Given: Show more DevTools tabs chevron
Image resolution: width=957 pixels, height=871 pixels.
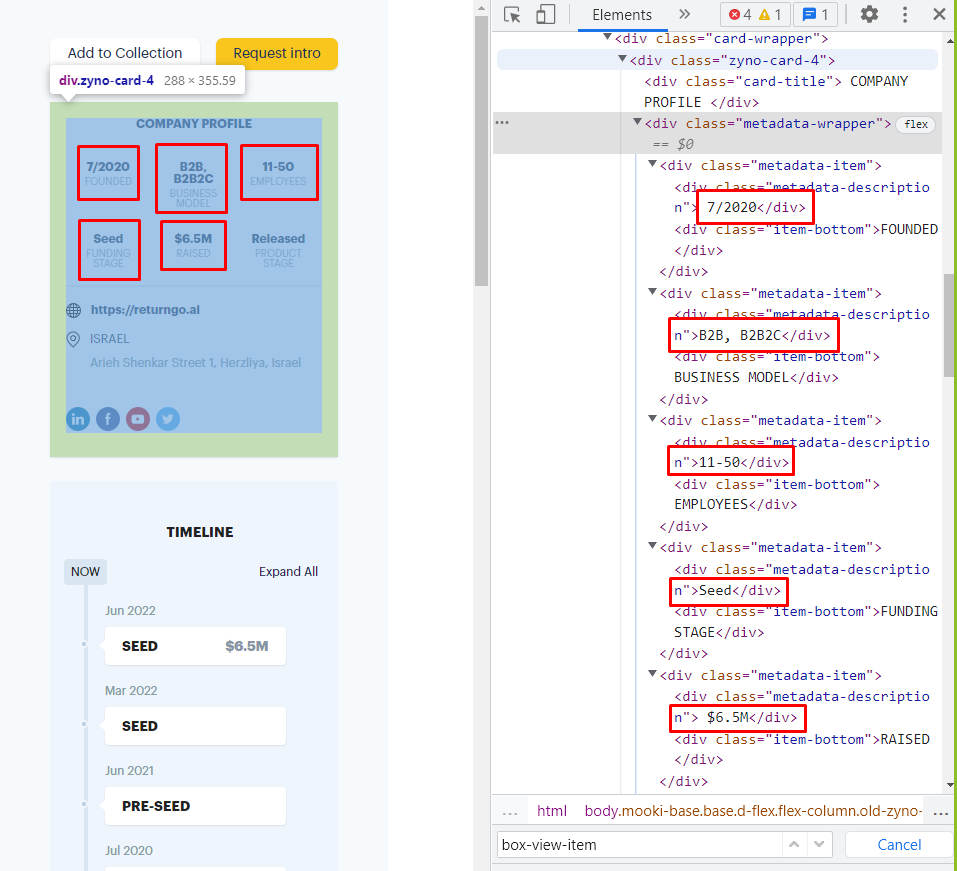Looking at the screenshot, I should point(684,14).
